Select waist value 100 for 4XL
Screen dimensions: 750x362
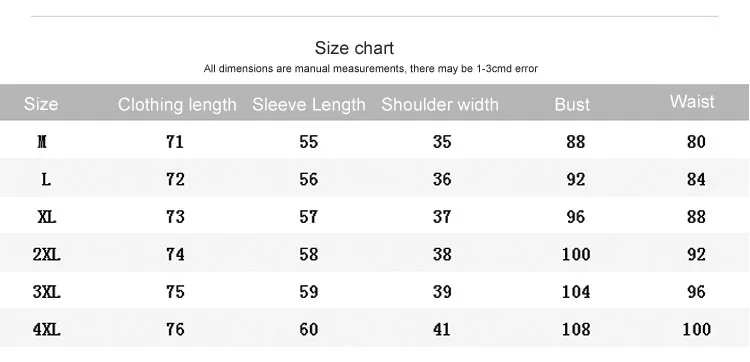click(x=696, y=329)
